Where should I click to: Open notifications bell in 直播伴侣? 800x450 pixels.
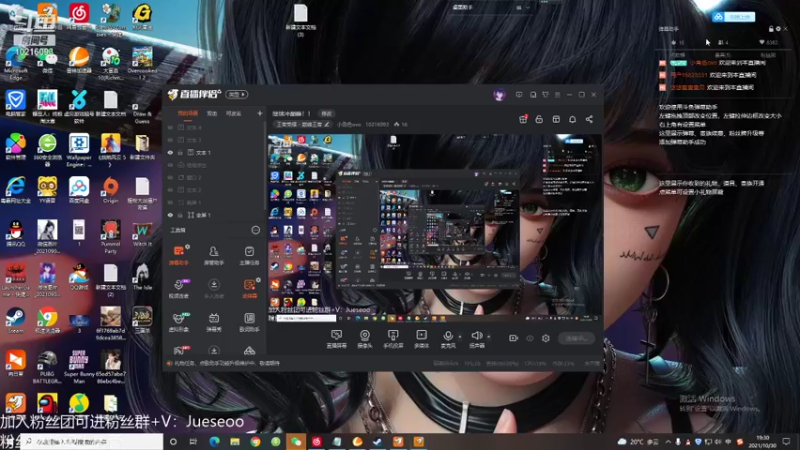572,119
